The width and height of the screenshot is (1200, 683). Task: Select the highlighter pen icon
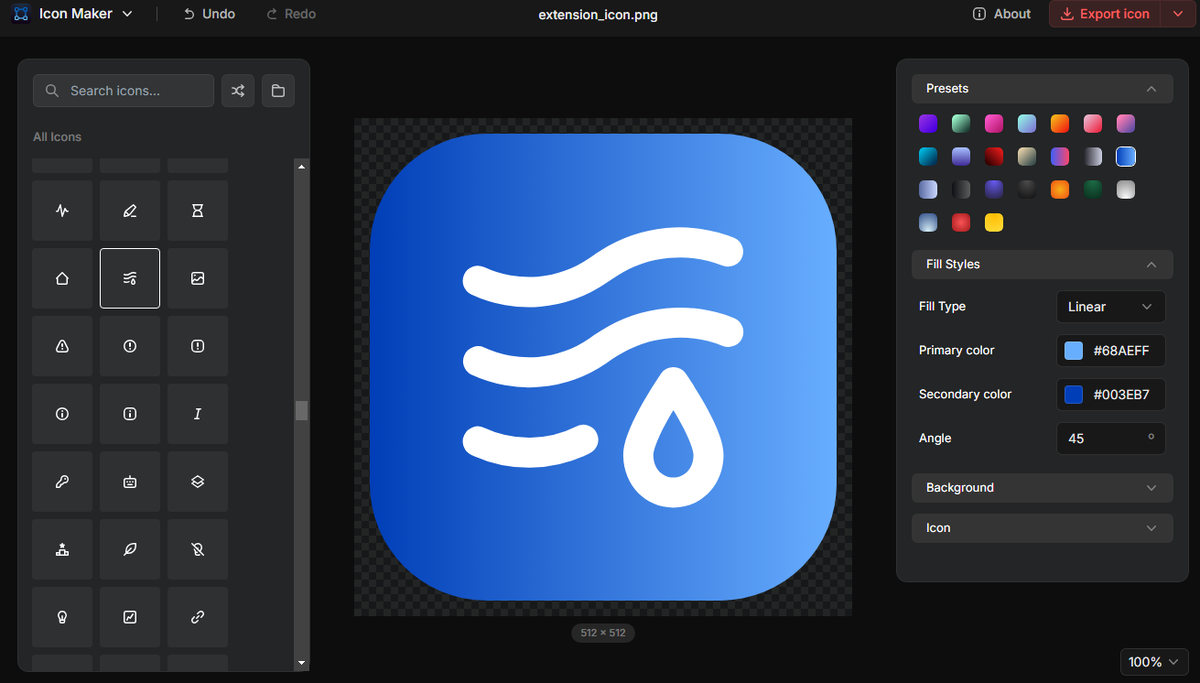130,211
